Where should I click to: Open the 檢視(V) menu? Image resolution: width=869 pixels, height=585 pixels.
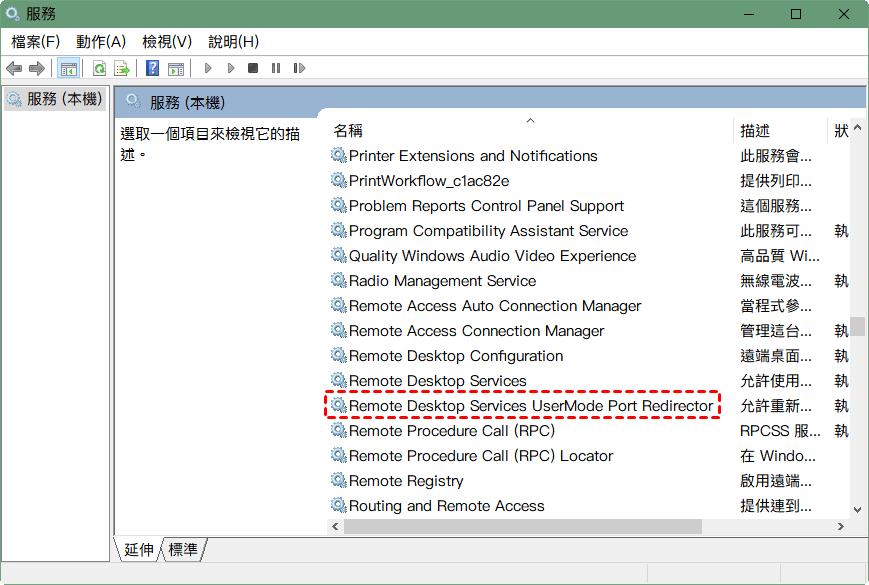[167, 42]
